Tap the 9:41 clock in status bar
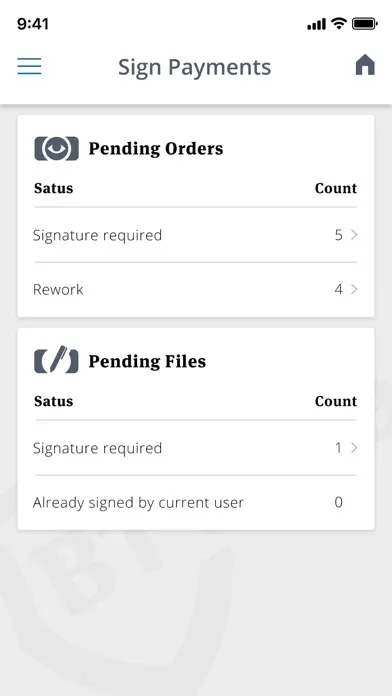392x696 pixels. tap(33, 24)
